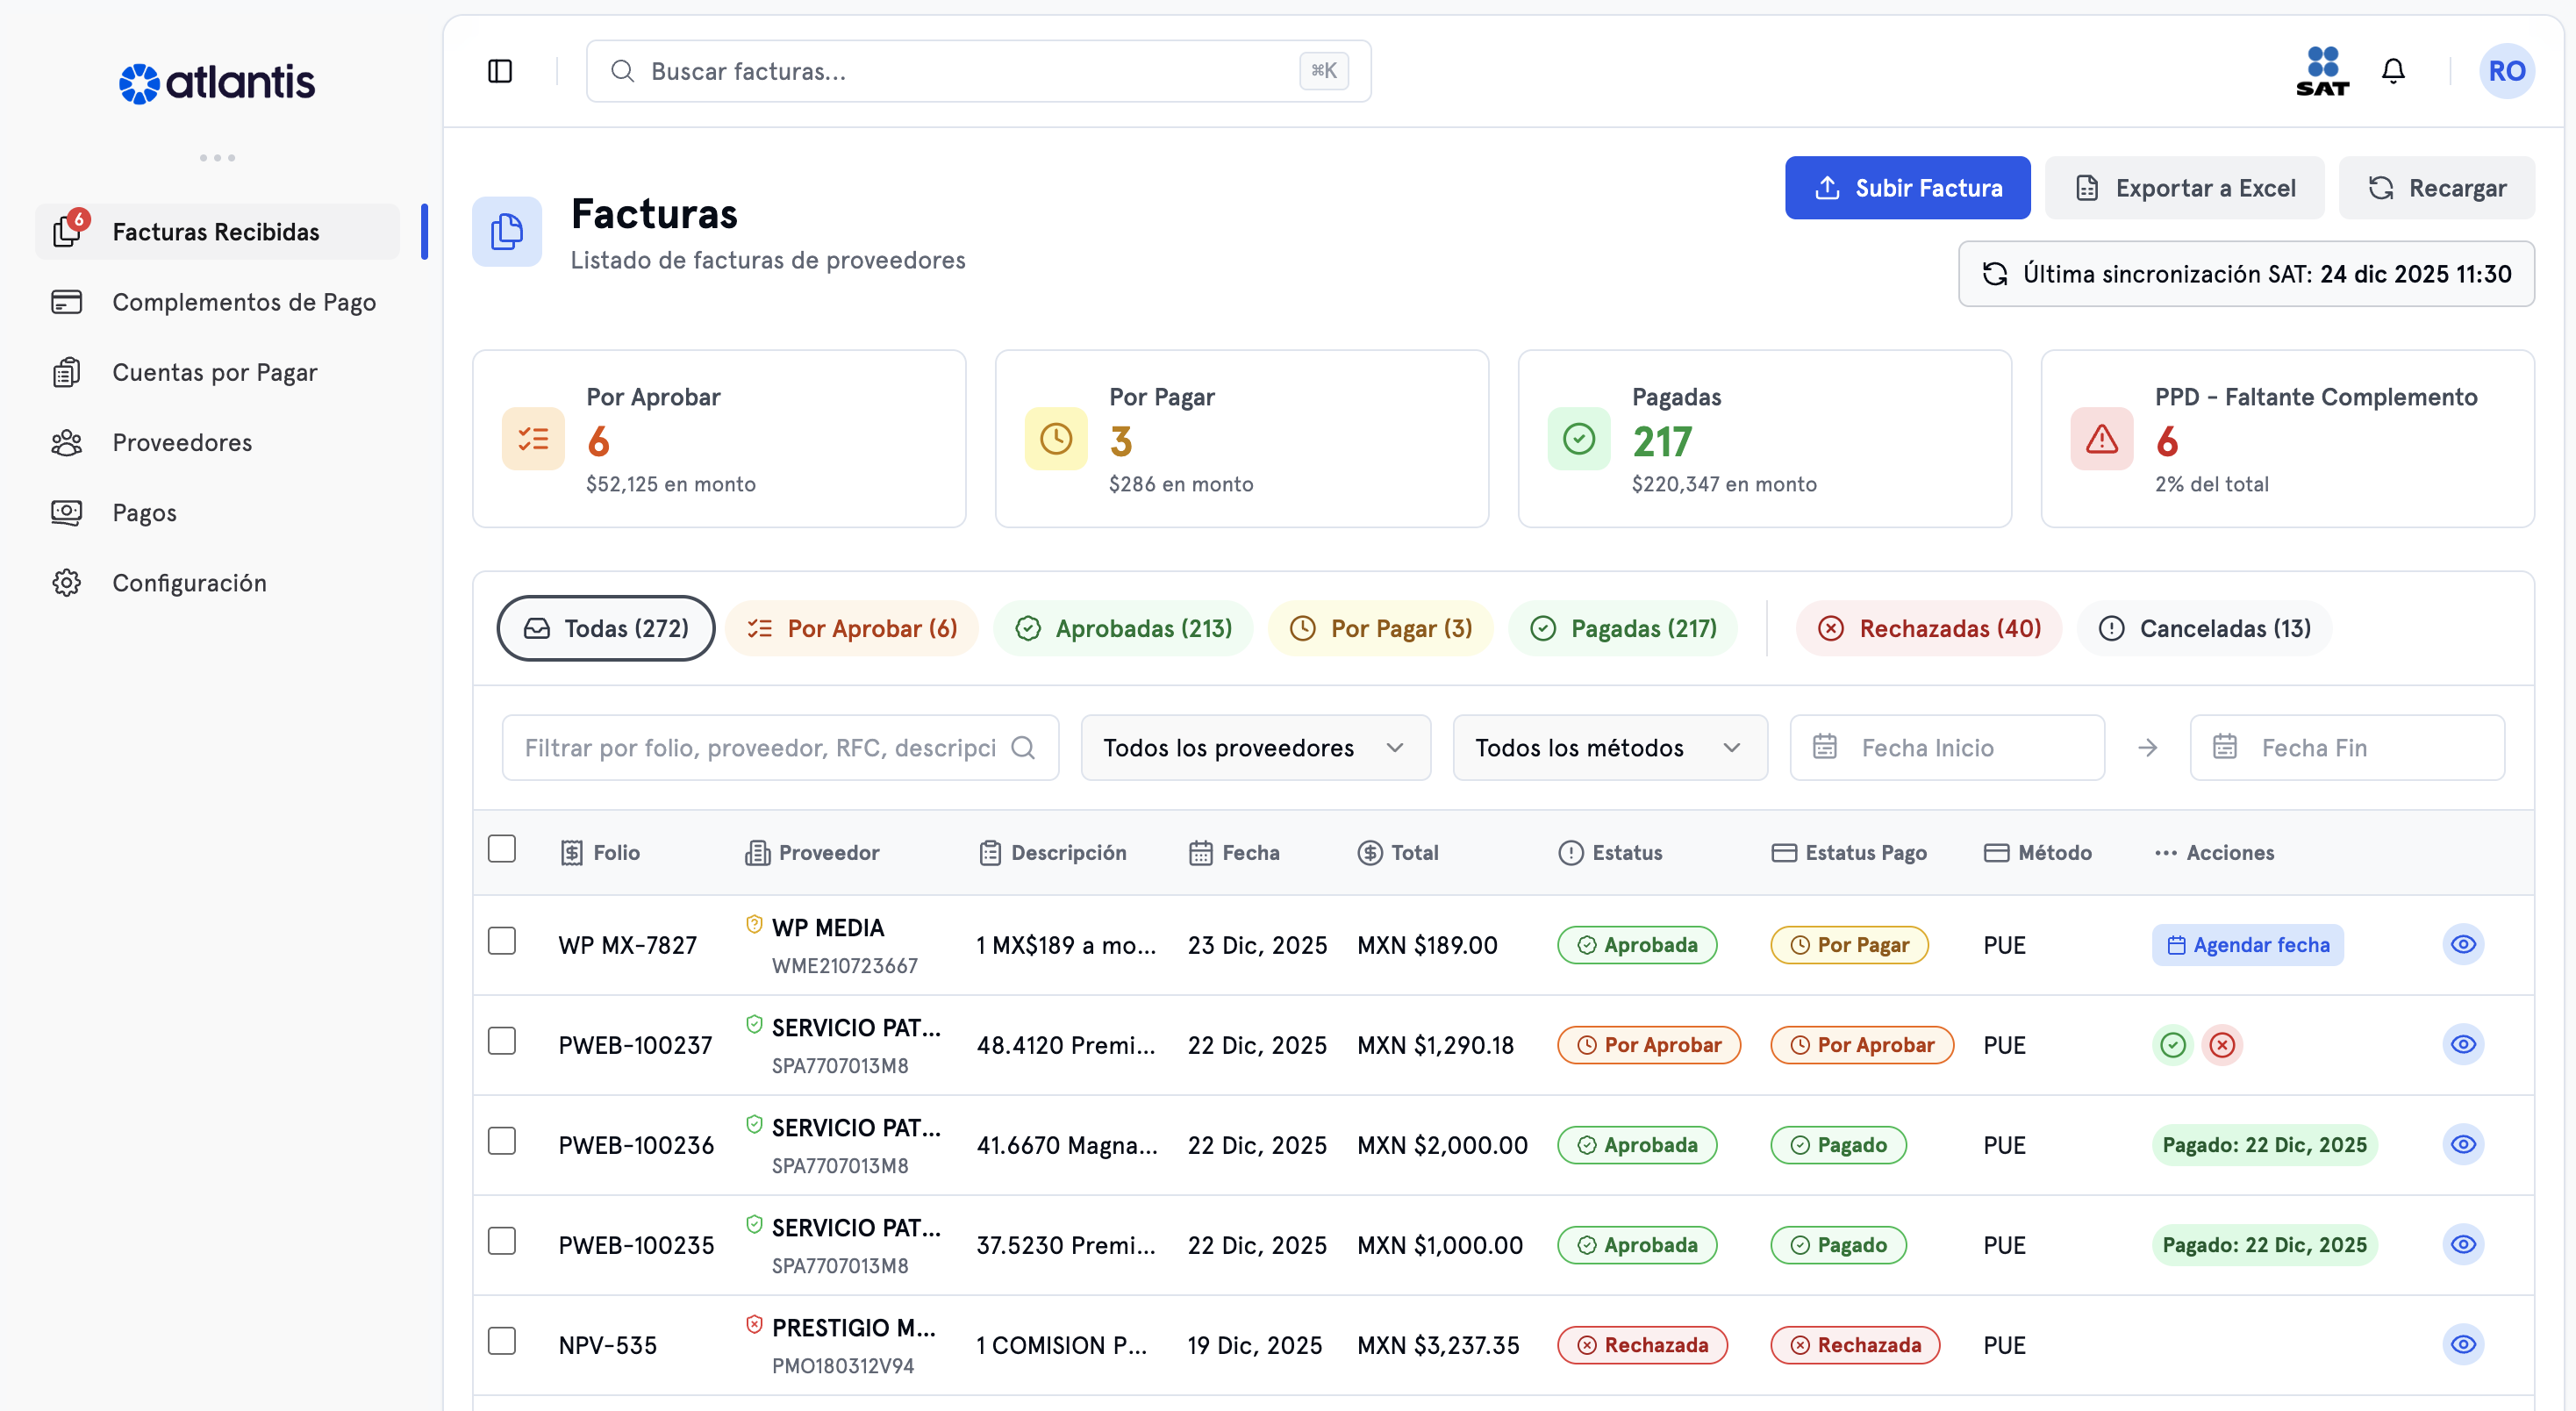Click Exportar a Excel
The height and width of the screenshot is (1411, 2576).
pos(2184,187)
